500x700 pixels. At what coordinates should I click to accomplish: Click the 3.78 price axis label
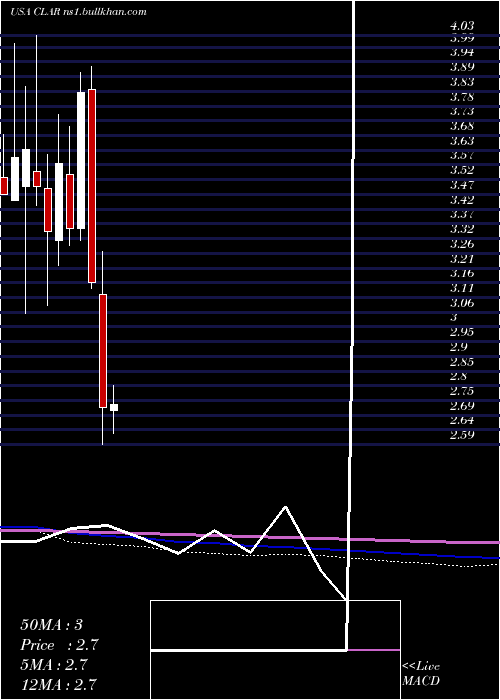click(x=462, y=96)
